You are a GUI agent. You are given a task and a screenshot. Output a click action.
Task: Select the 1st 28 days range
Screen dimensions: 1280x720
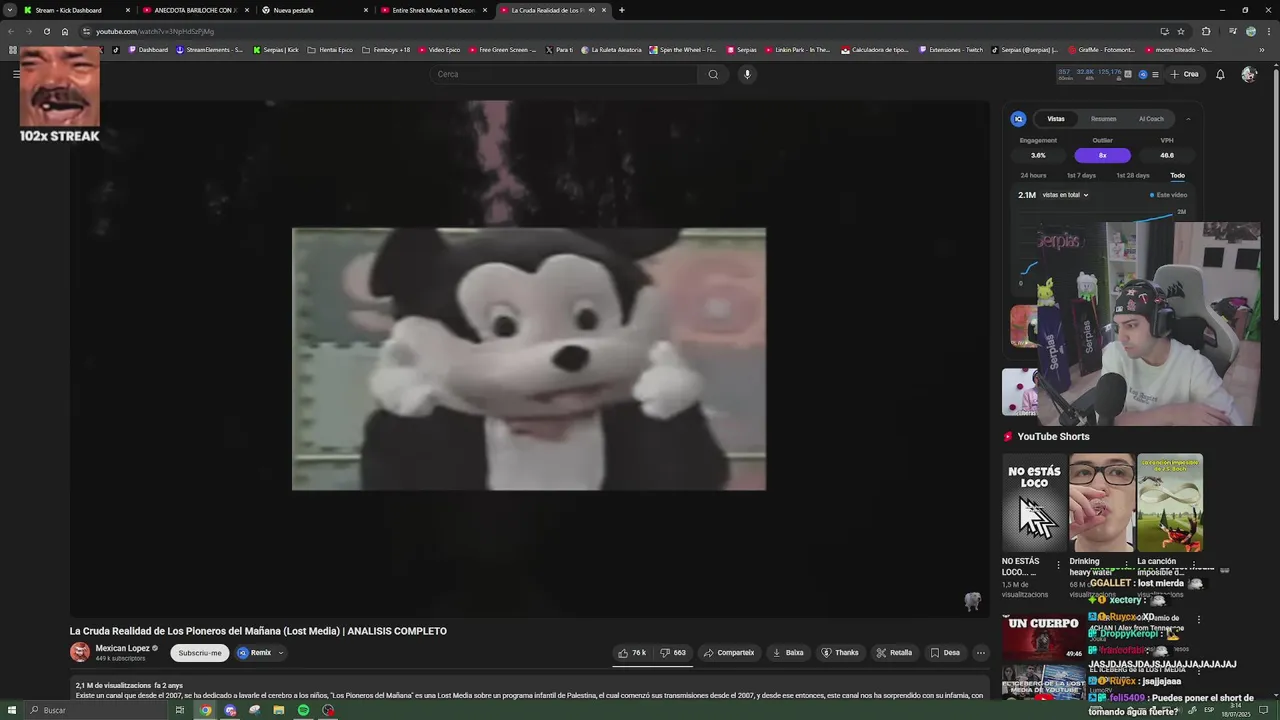pyautogui.click(x=1133, y=175)
